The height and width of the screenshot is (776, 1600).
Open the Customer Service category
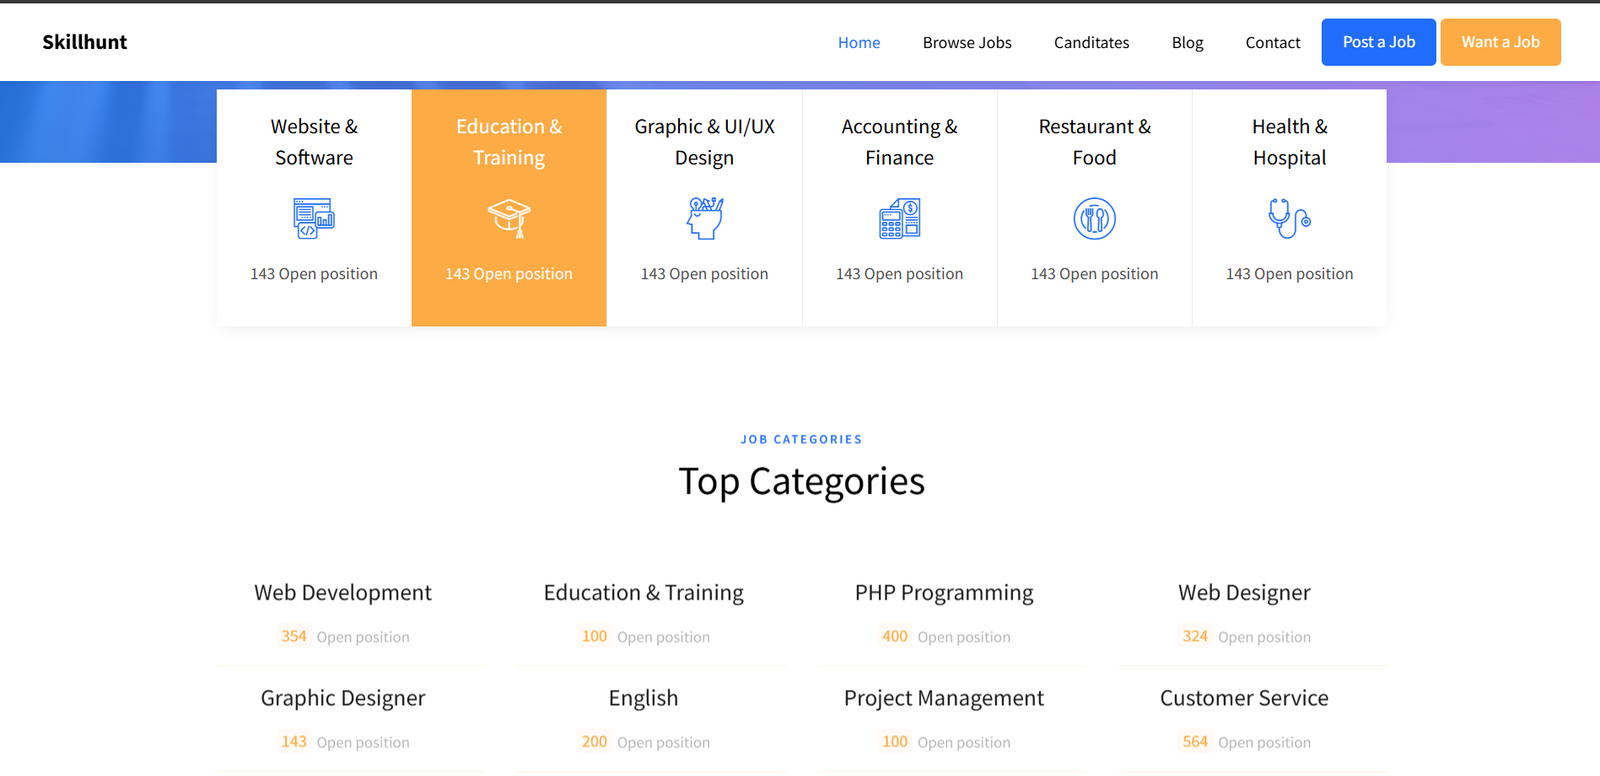1244,698
